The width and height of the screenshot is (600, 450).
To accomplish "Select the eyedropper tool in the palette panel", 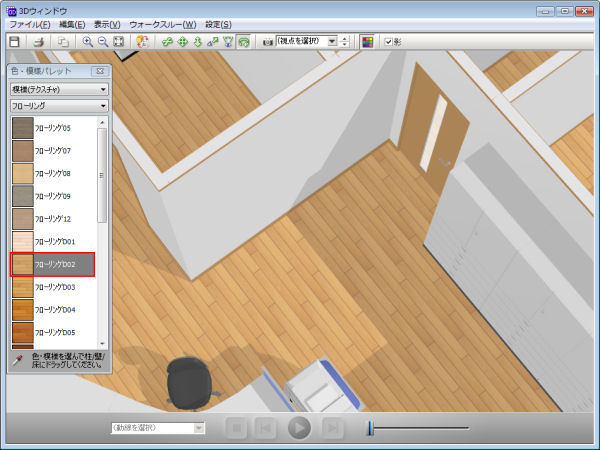I will 18,358.
